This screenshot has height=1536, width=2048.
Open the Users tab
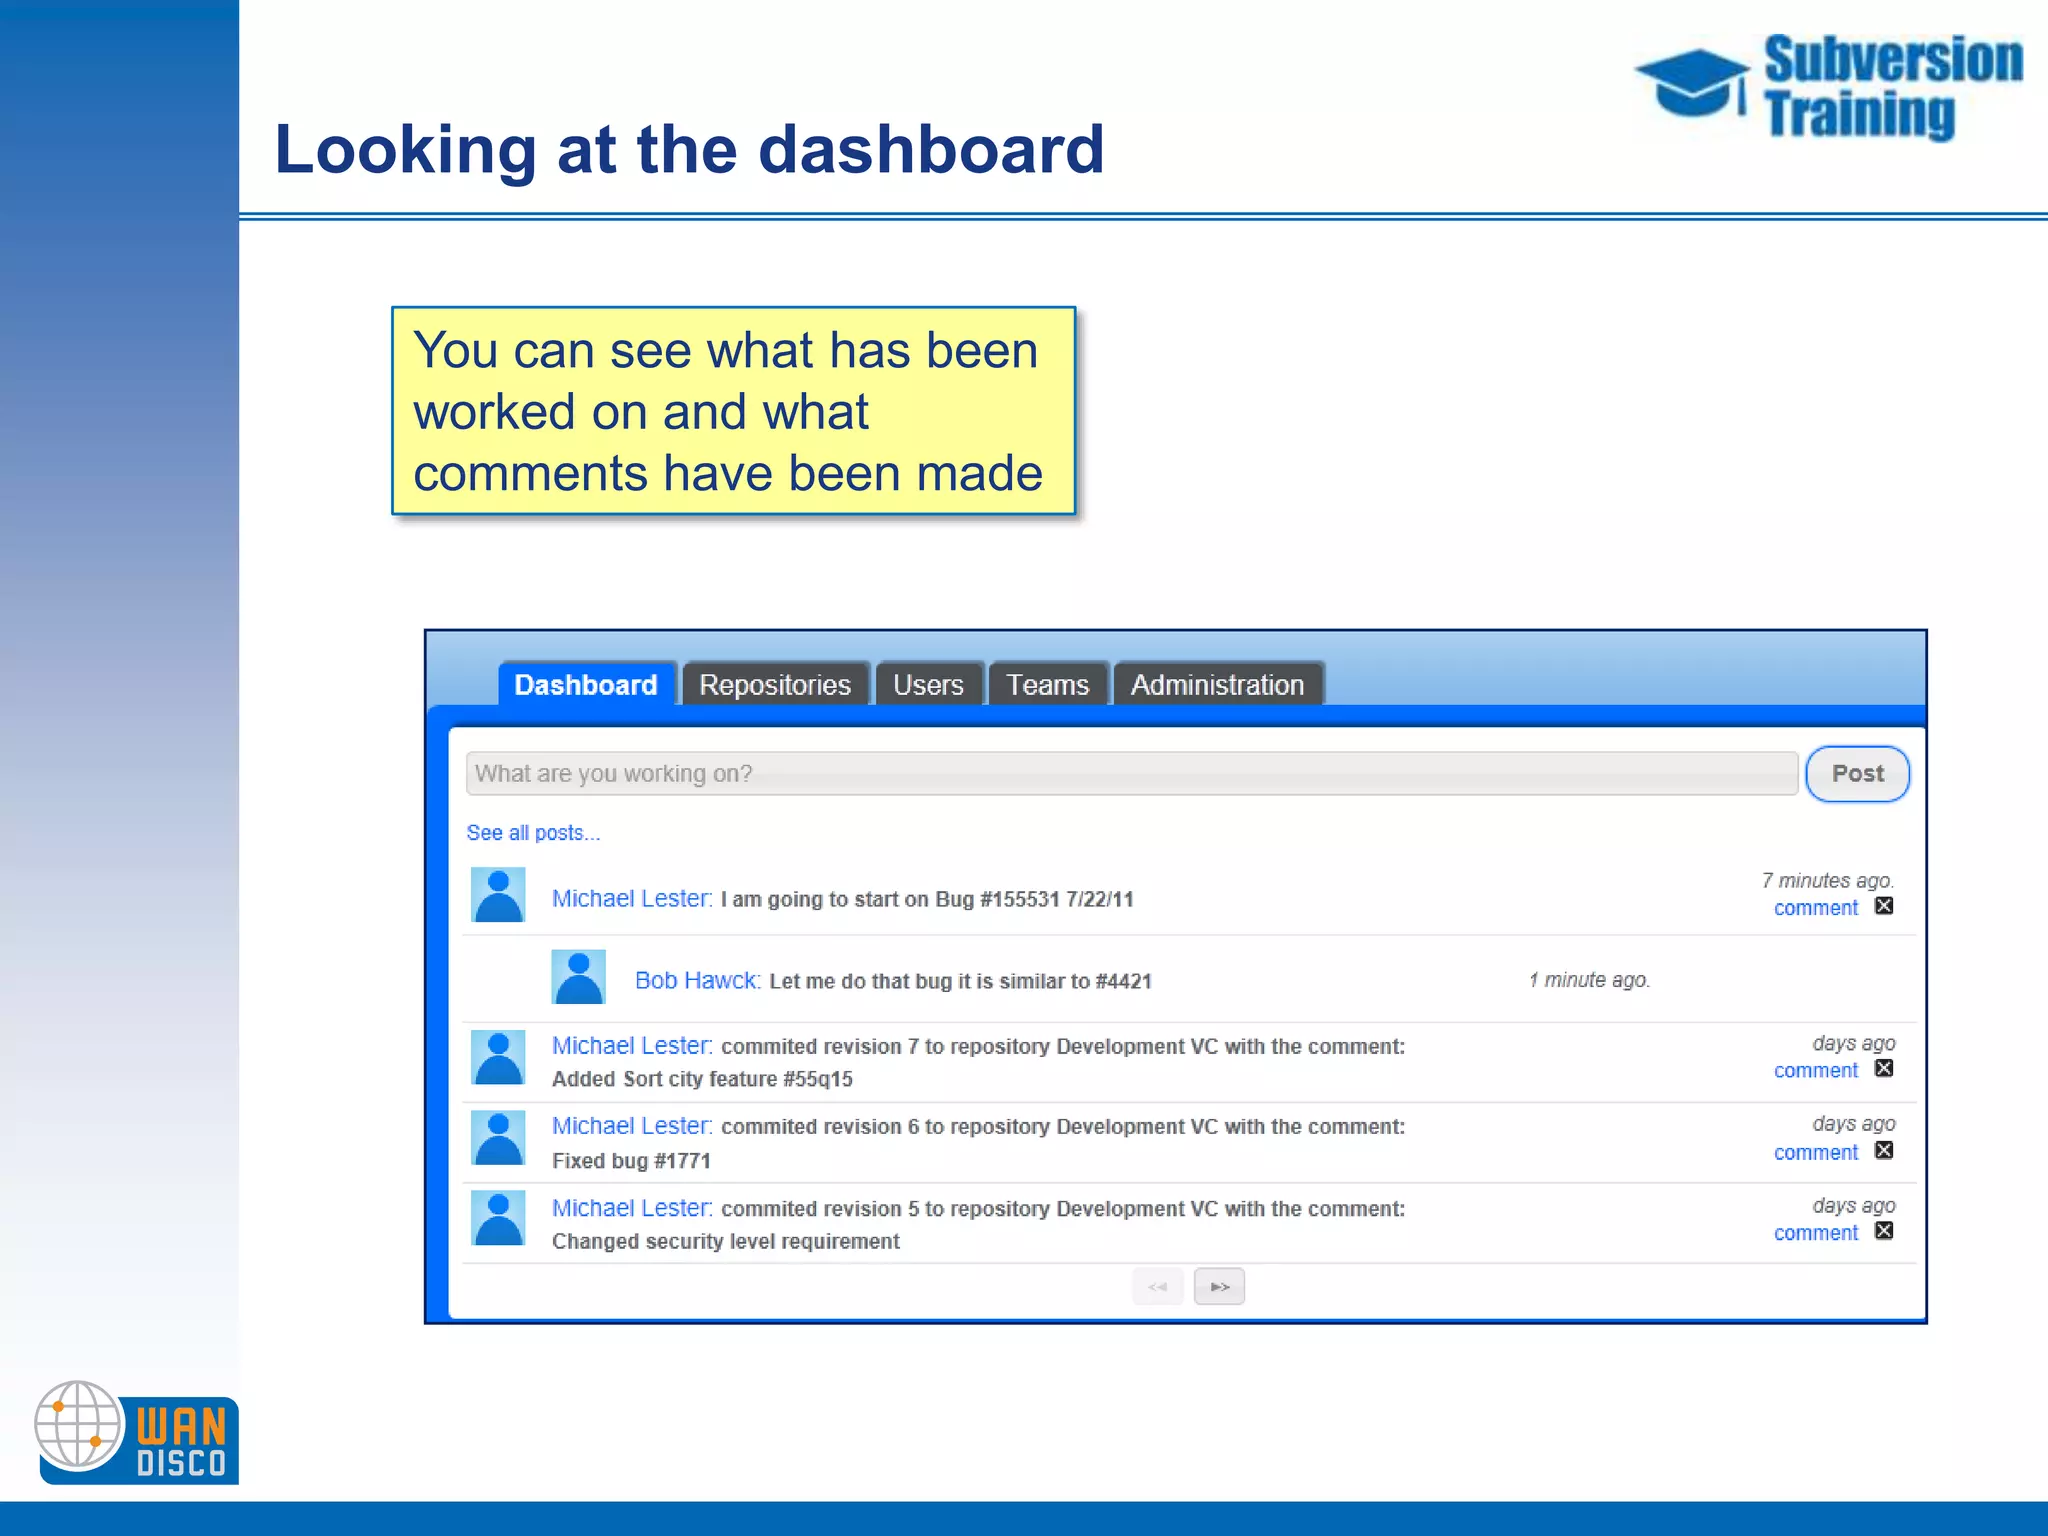tap(928, 685)
